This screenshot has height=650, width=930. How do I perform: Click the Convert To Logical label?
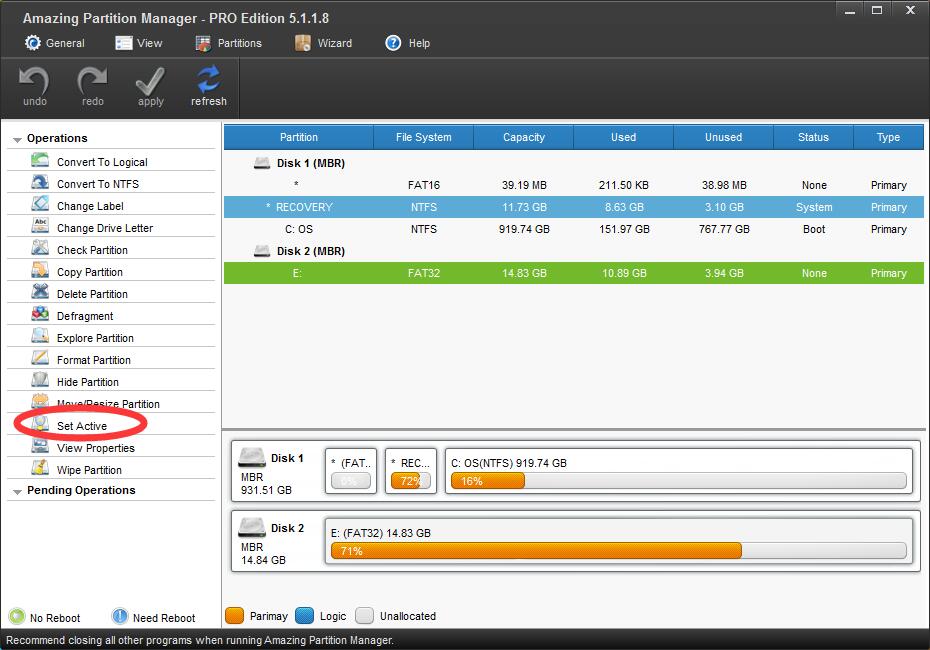102,162
